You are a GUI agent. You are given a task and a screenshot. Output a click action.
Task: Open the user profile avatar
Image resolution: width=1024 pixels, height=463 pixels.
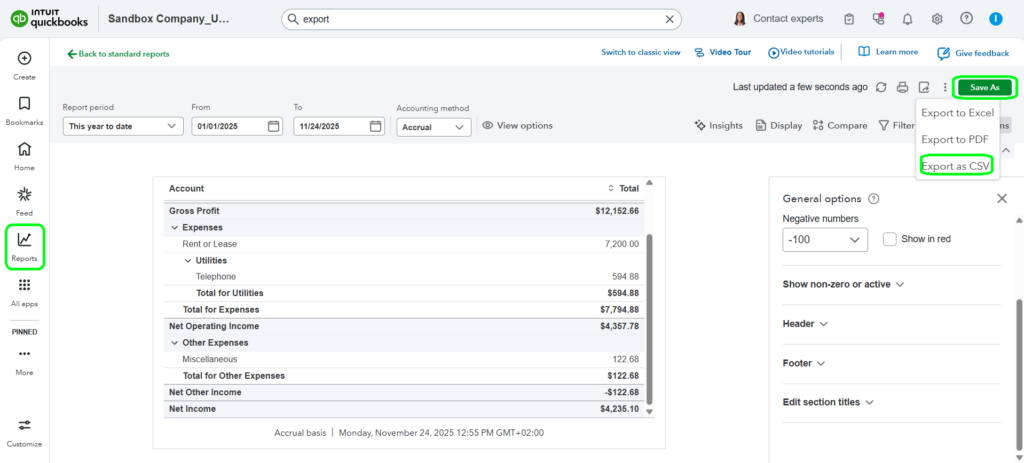point(995,19)
